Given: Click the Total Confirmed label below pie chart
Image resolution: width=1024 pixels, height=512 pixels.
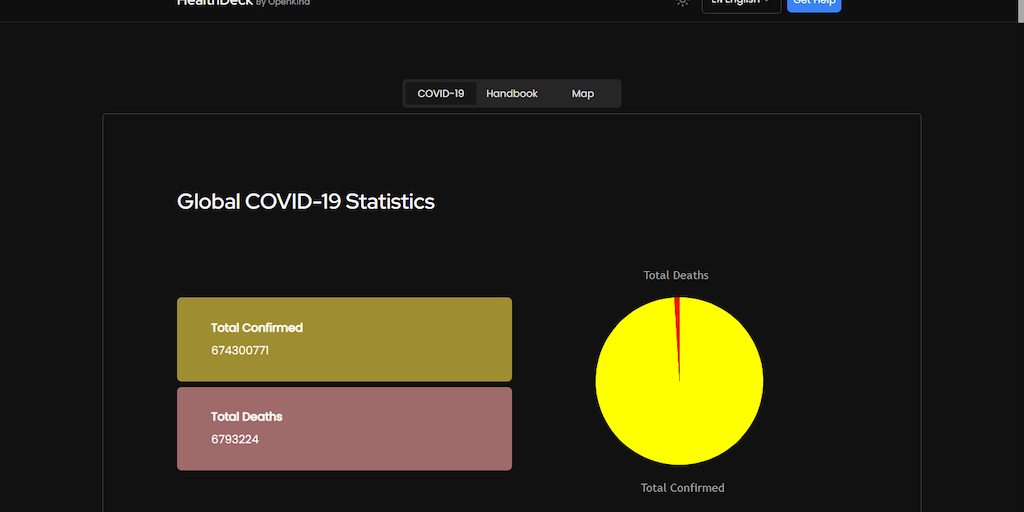Looking at the screenshot, I should (682, 488).
